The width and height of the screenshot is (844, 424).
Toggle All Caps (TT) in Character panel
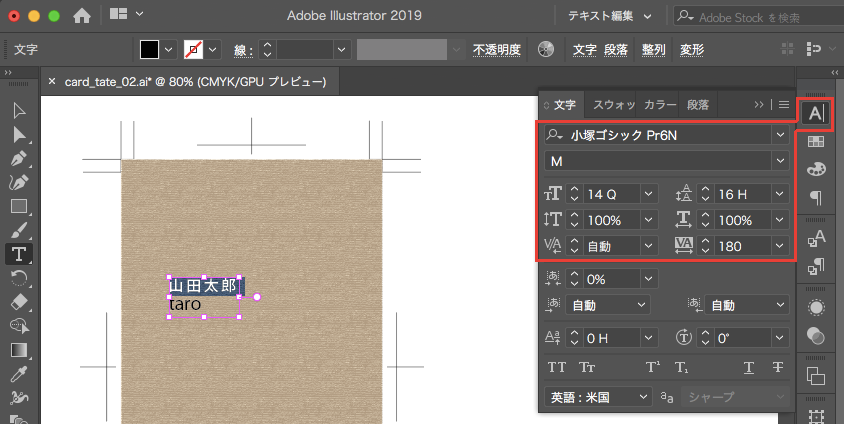click(x=557, y=367)
